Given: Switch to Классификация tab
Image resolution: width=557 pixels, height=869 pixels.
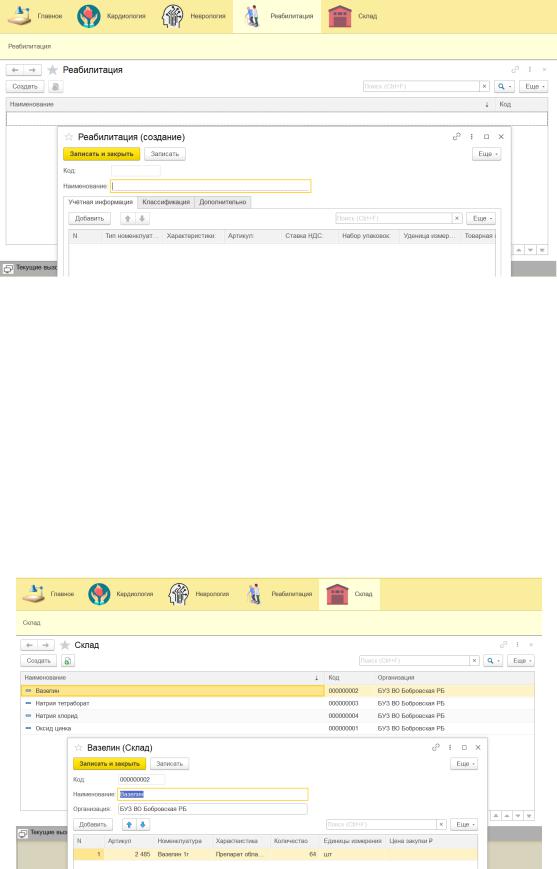Looking at the screenshot, I should pos(166,202).
